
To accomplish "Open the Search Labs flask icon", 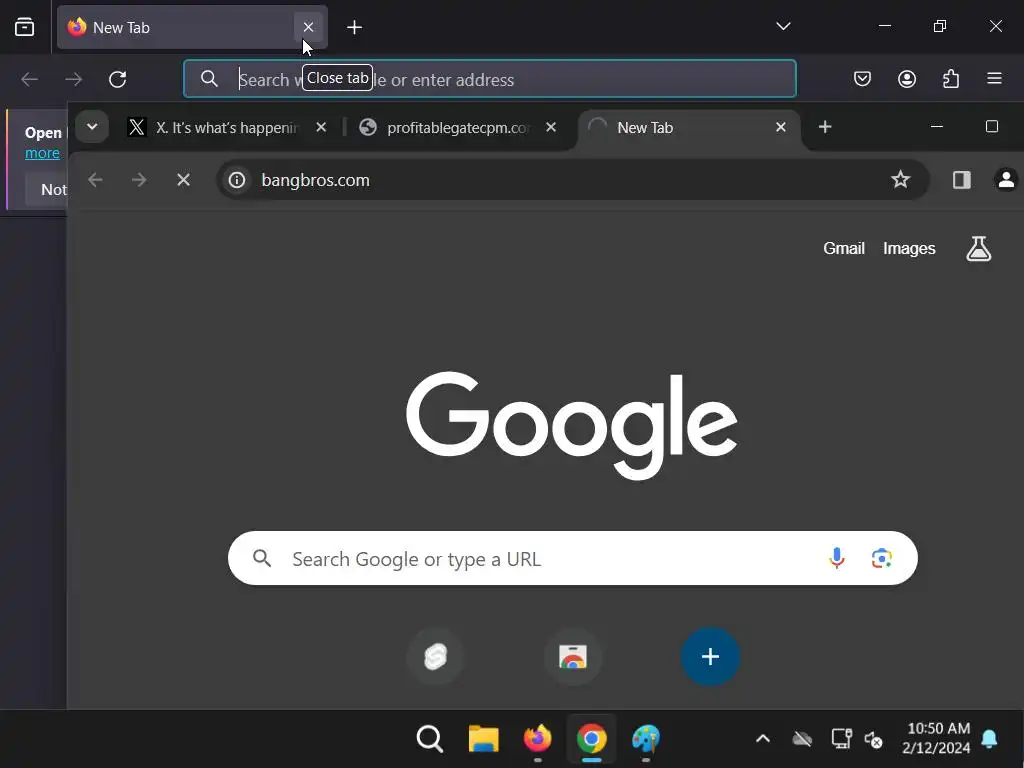I will [978, 248].
